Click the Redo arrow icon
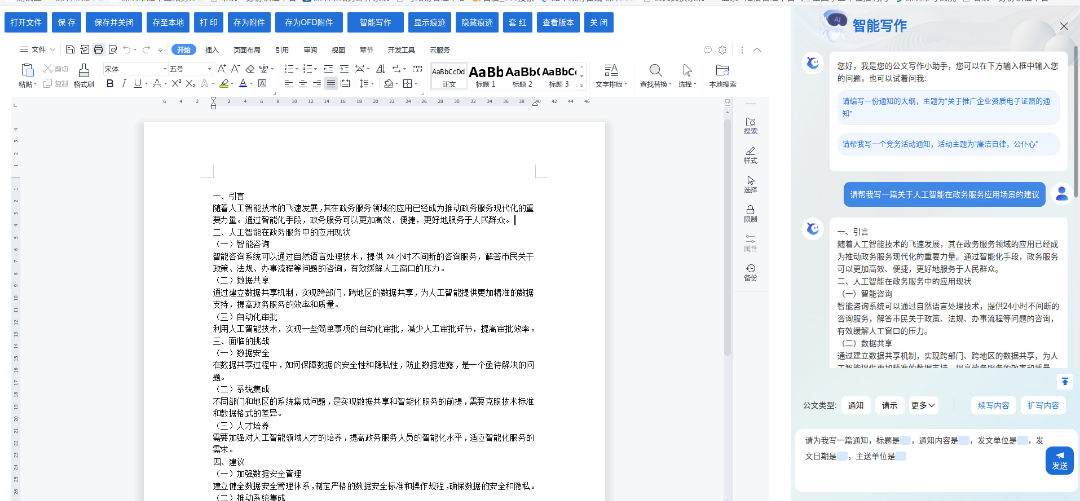Image resolution: width=1080 pixels, height=501 pixels. (147, 50)
